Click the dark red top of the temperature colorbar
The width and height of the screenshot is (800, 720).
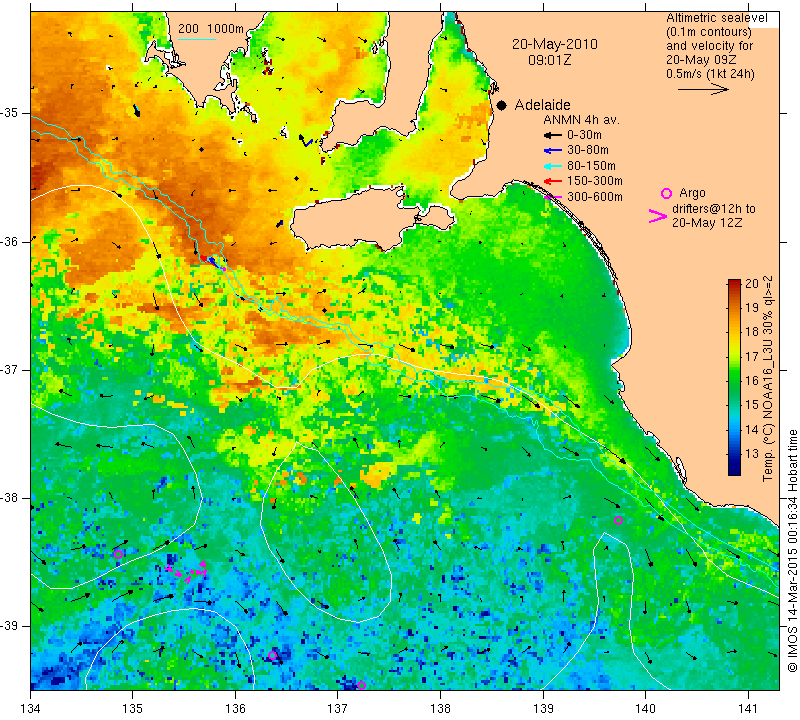point(734,284)
